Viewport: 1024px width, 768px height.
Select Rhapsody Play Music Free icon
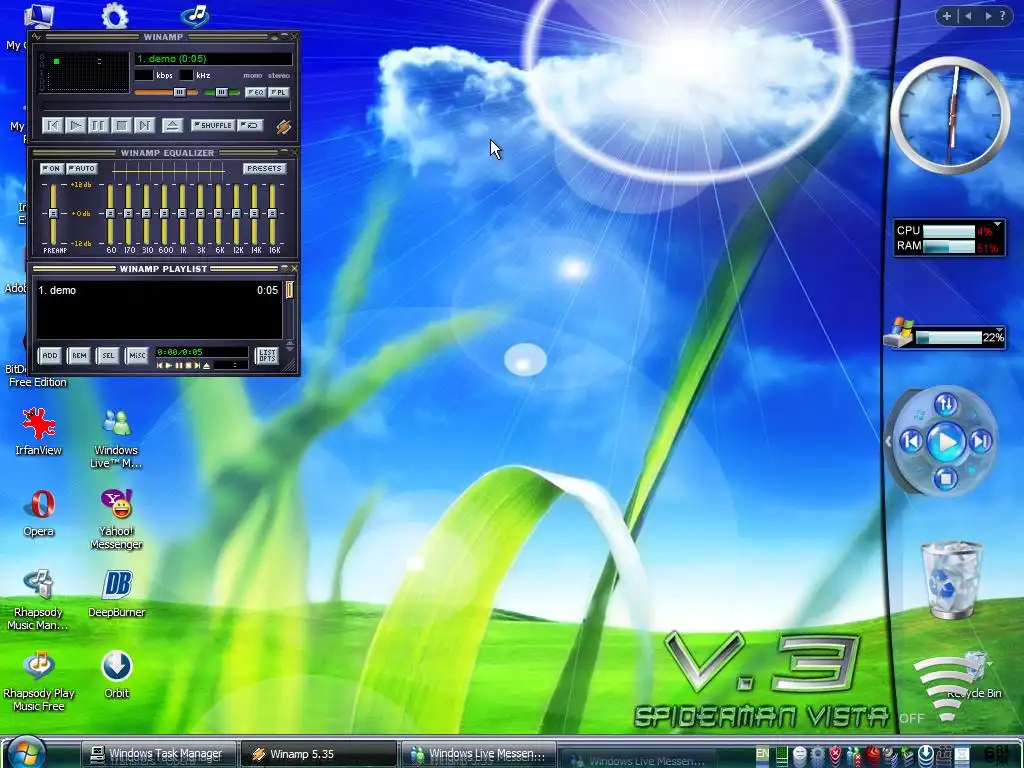click(x=39, y=681)
